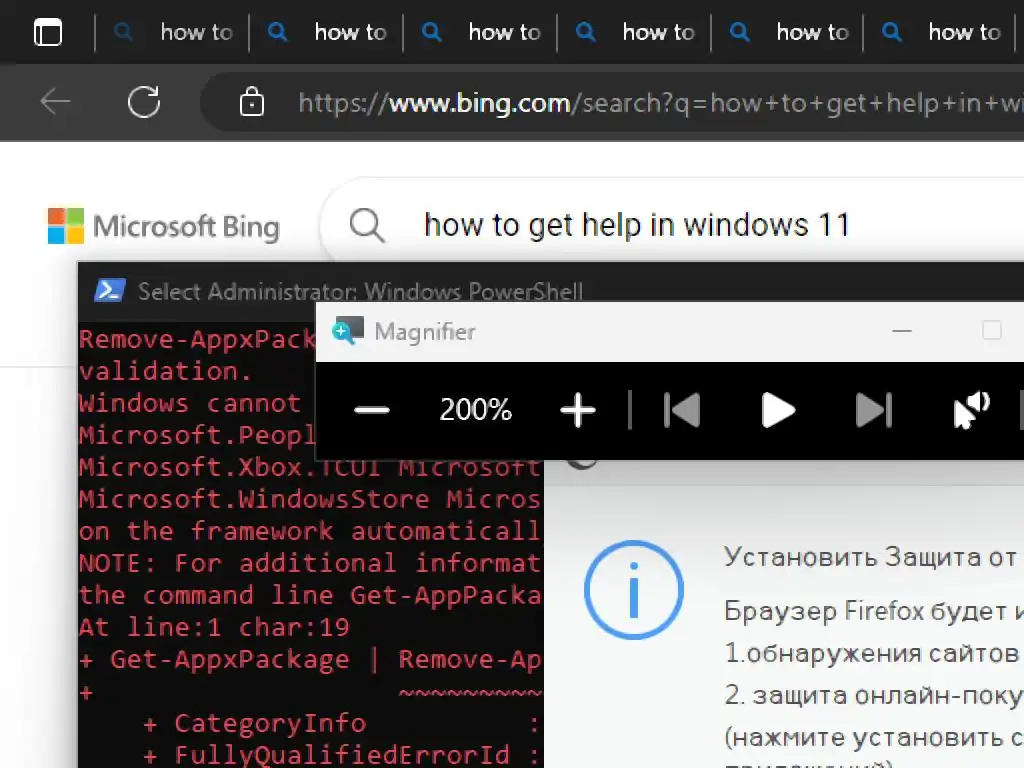1024x768 pixels.
Task: Click the '(нажмите установить' line
Action: coord(874,737)
